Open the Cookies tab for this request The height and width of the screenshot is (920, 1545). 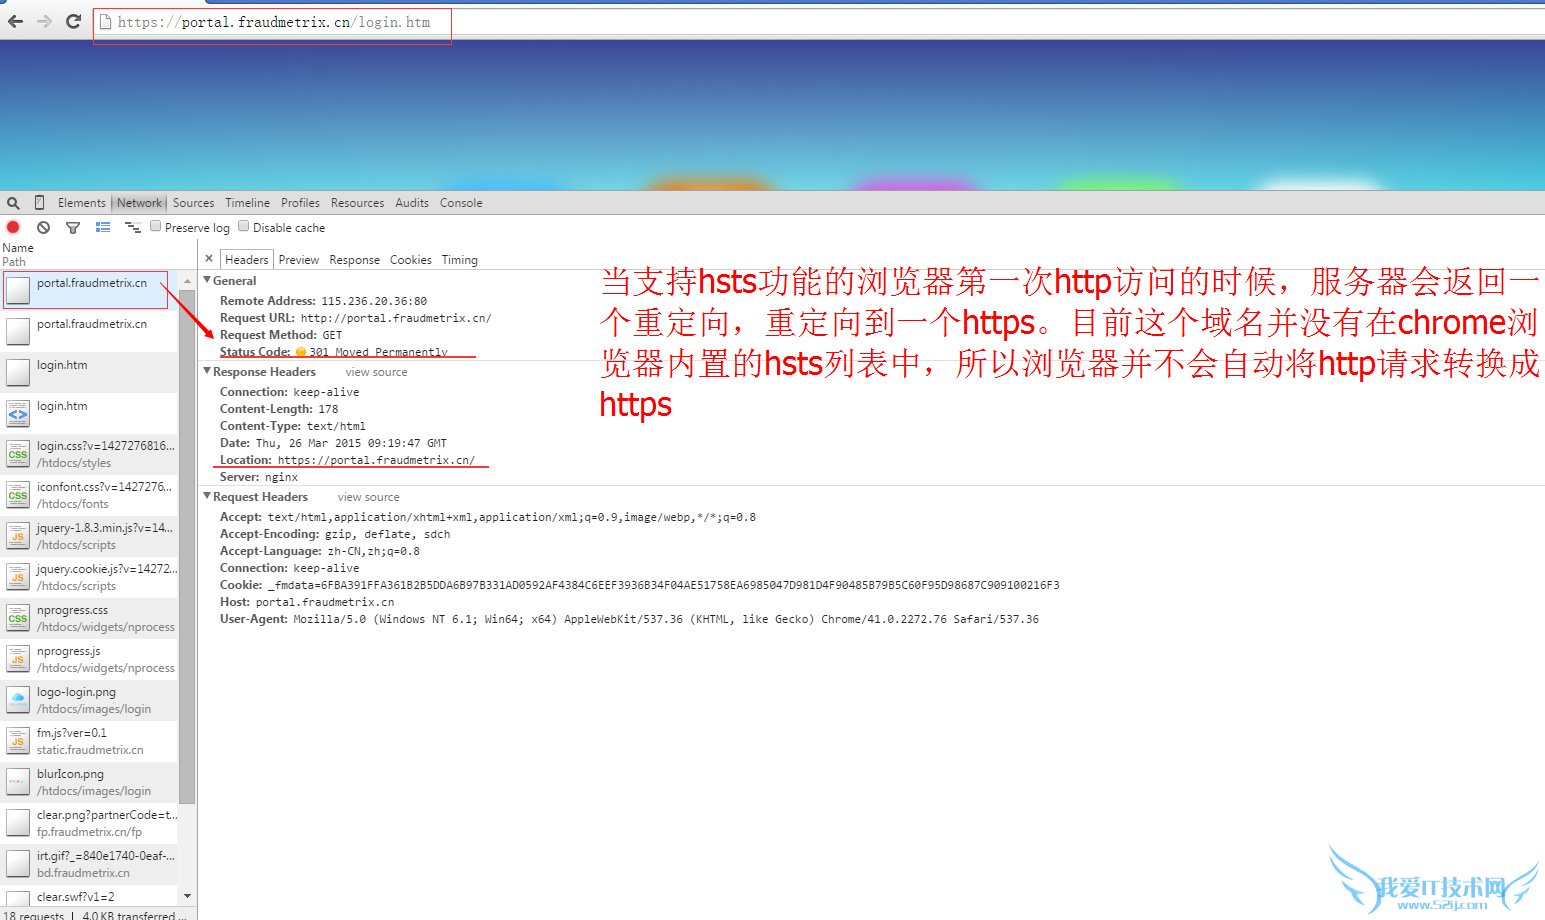tap(410, 259)
